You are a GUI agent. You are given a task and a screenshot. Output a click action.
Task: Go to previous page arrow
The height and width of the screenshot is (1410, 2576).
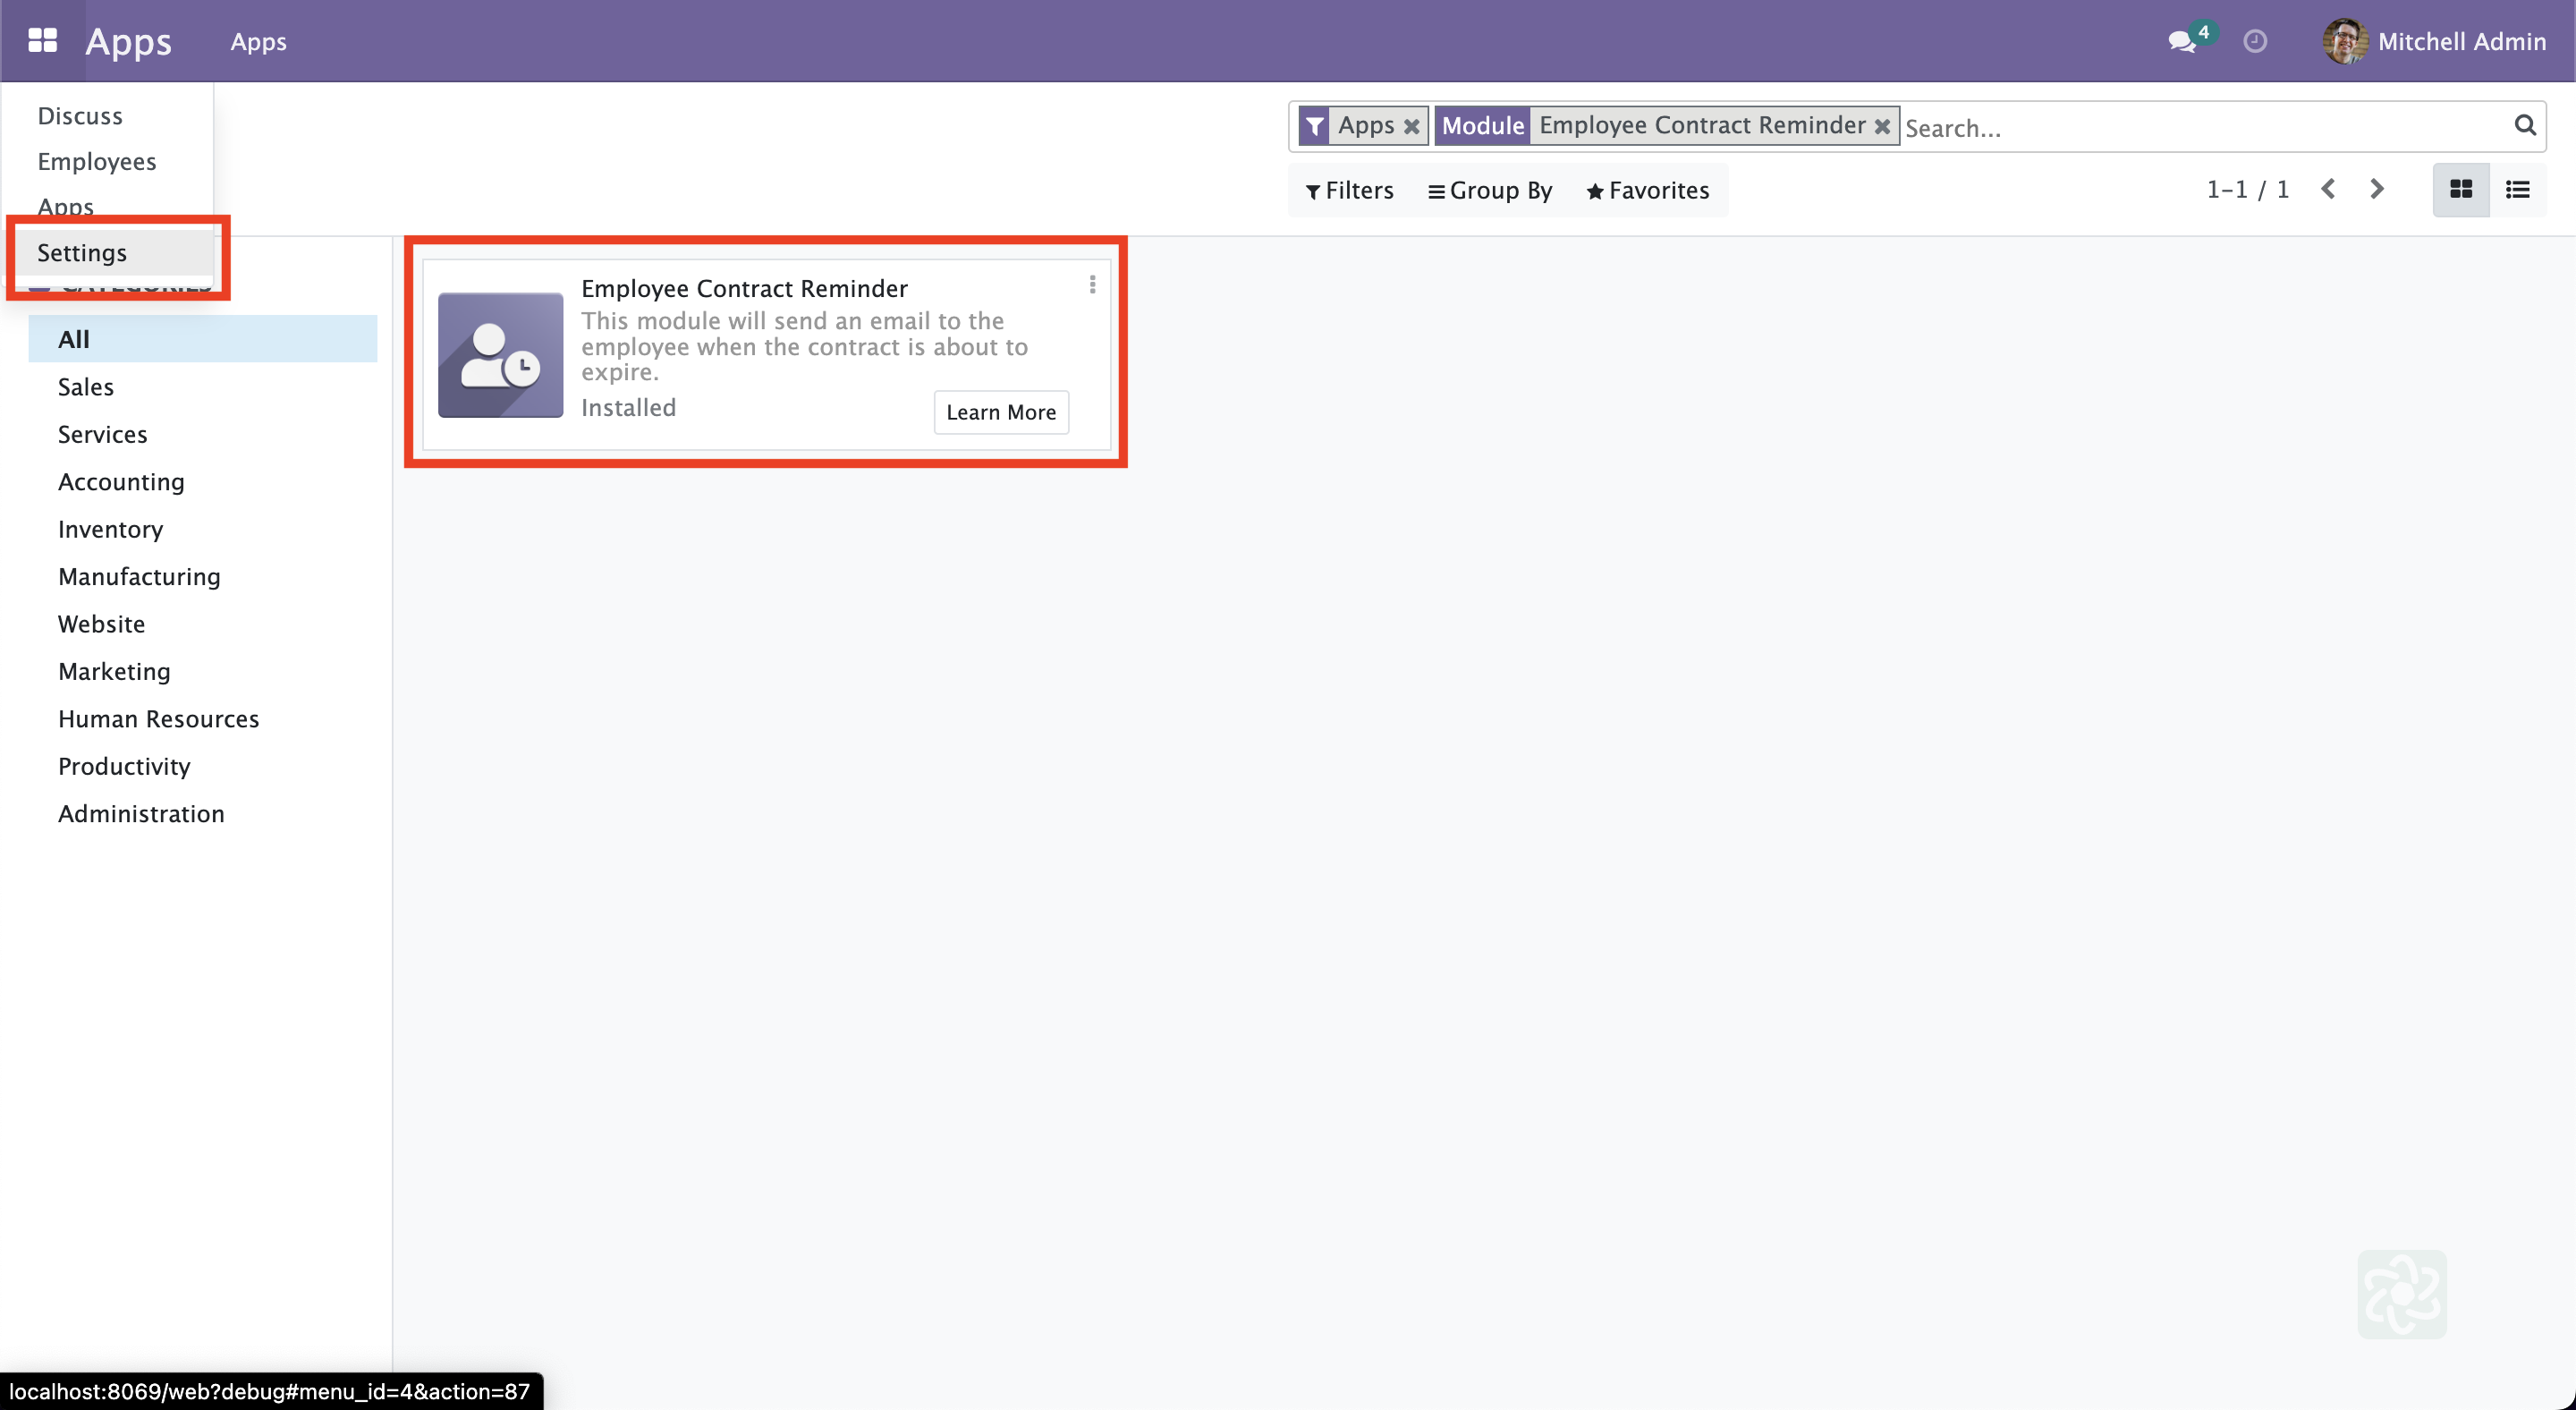2328,190
